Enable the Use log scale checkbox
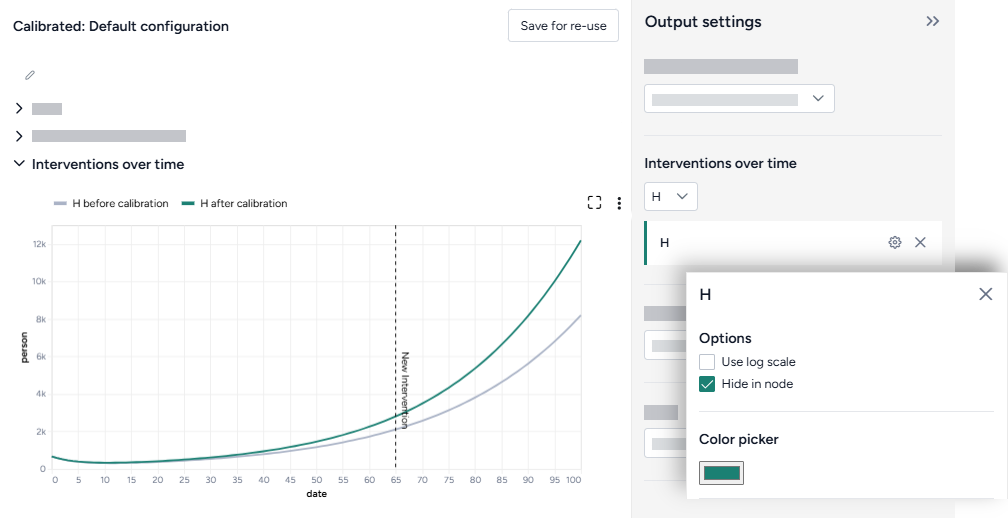This screenshot has width=1008, height=518. click(x=707, y=362)
